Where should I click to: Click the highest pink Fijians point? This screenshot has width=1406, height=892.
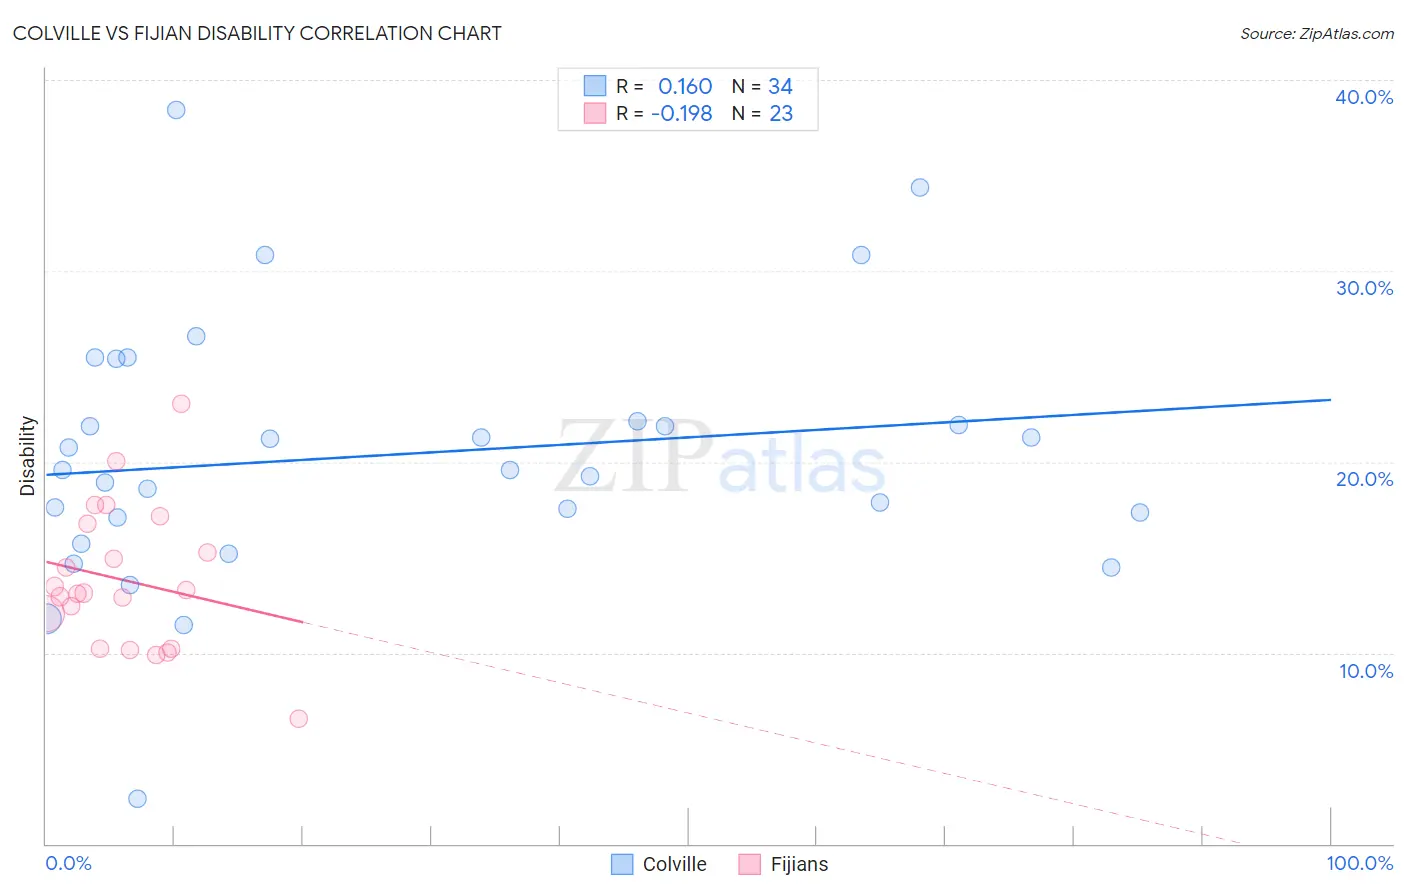[181, 404]
